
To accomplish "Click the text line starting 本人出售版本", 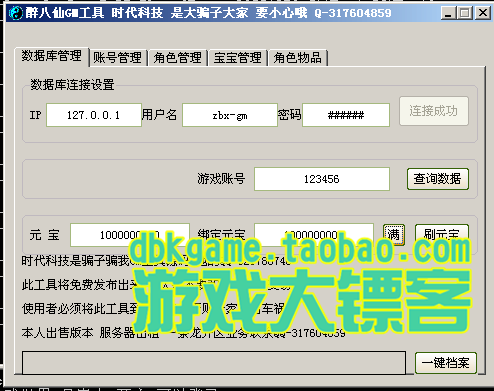I will click(x=183, y=332).
